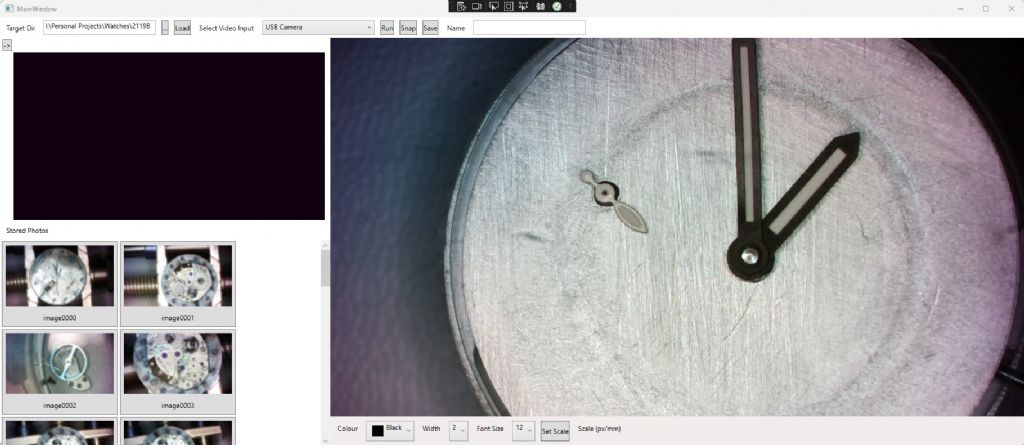Click the 'Scale (px/mm)' label
This screenshot has width=1024, height=445.
click(600, 429)
